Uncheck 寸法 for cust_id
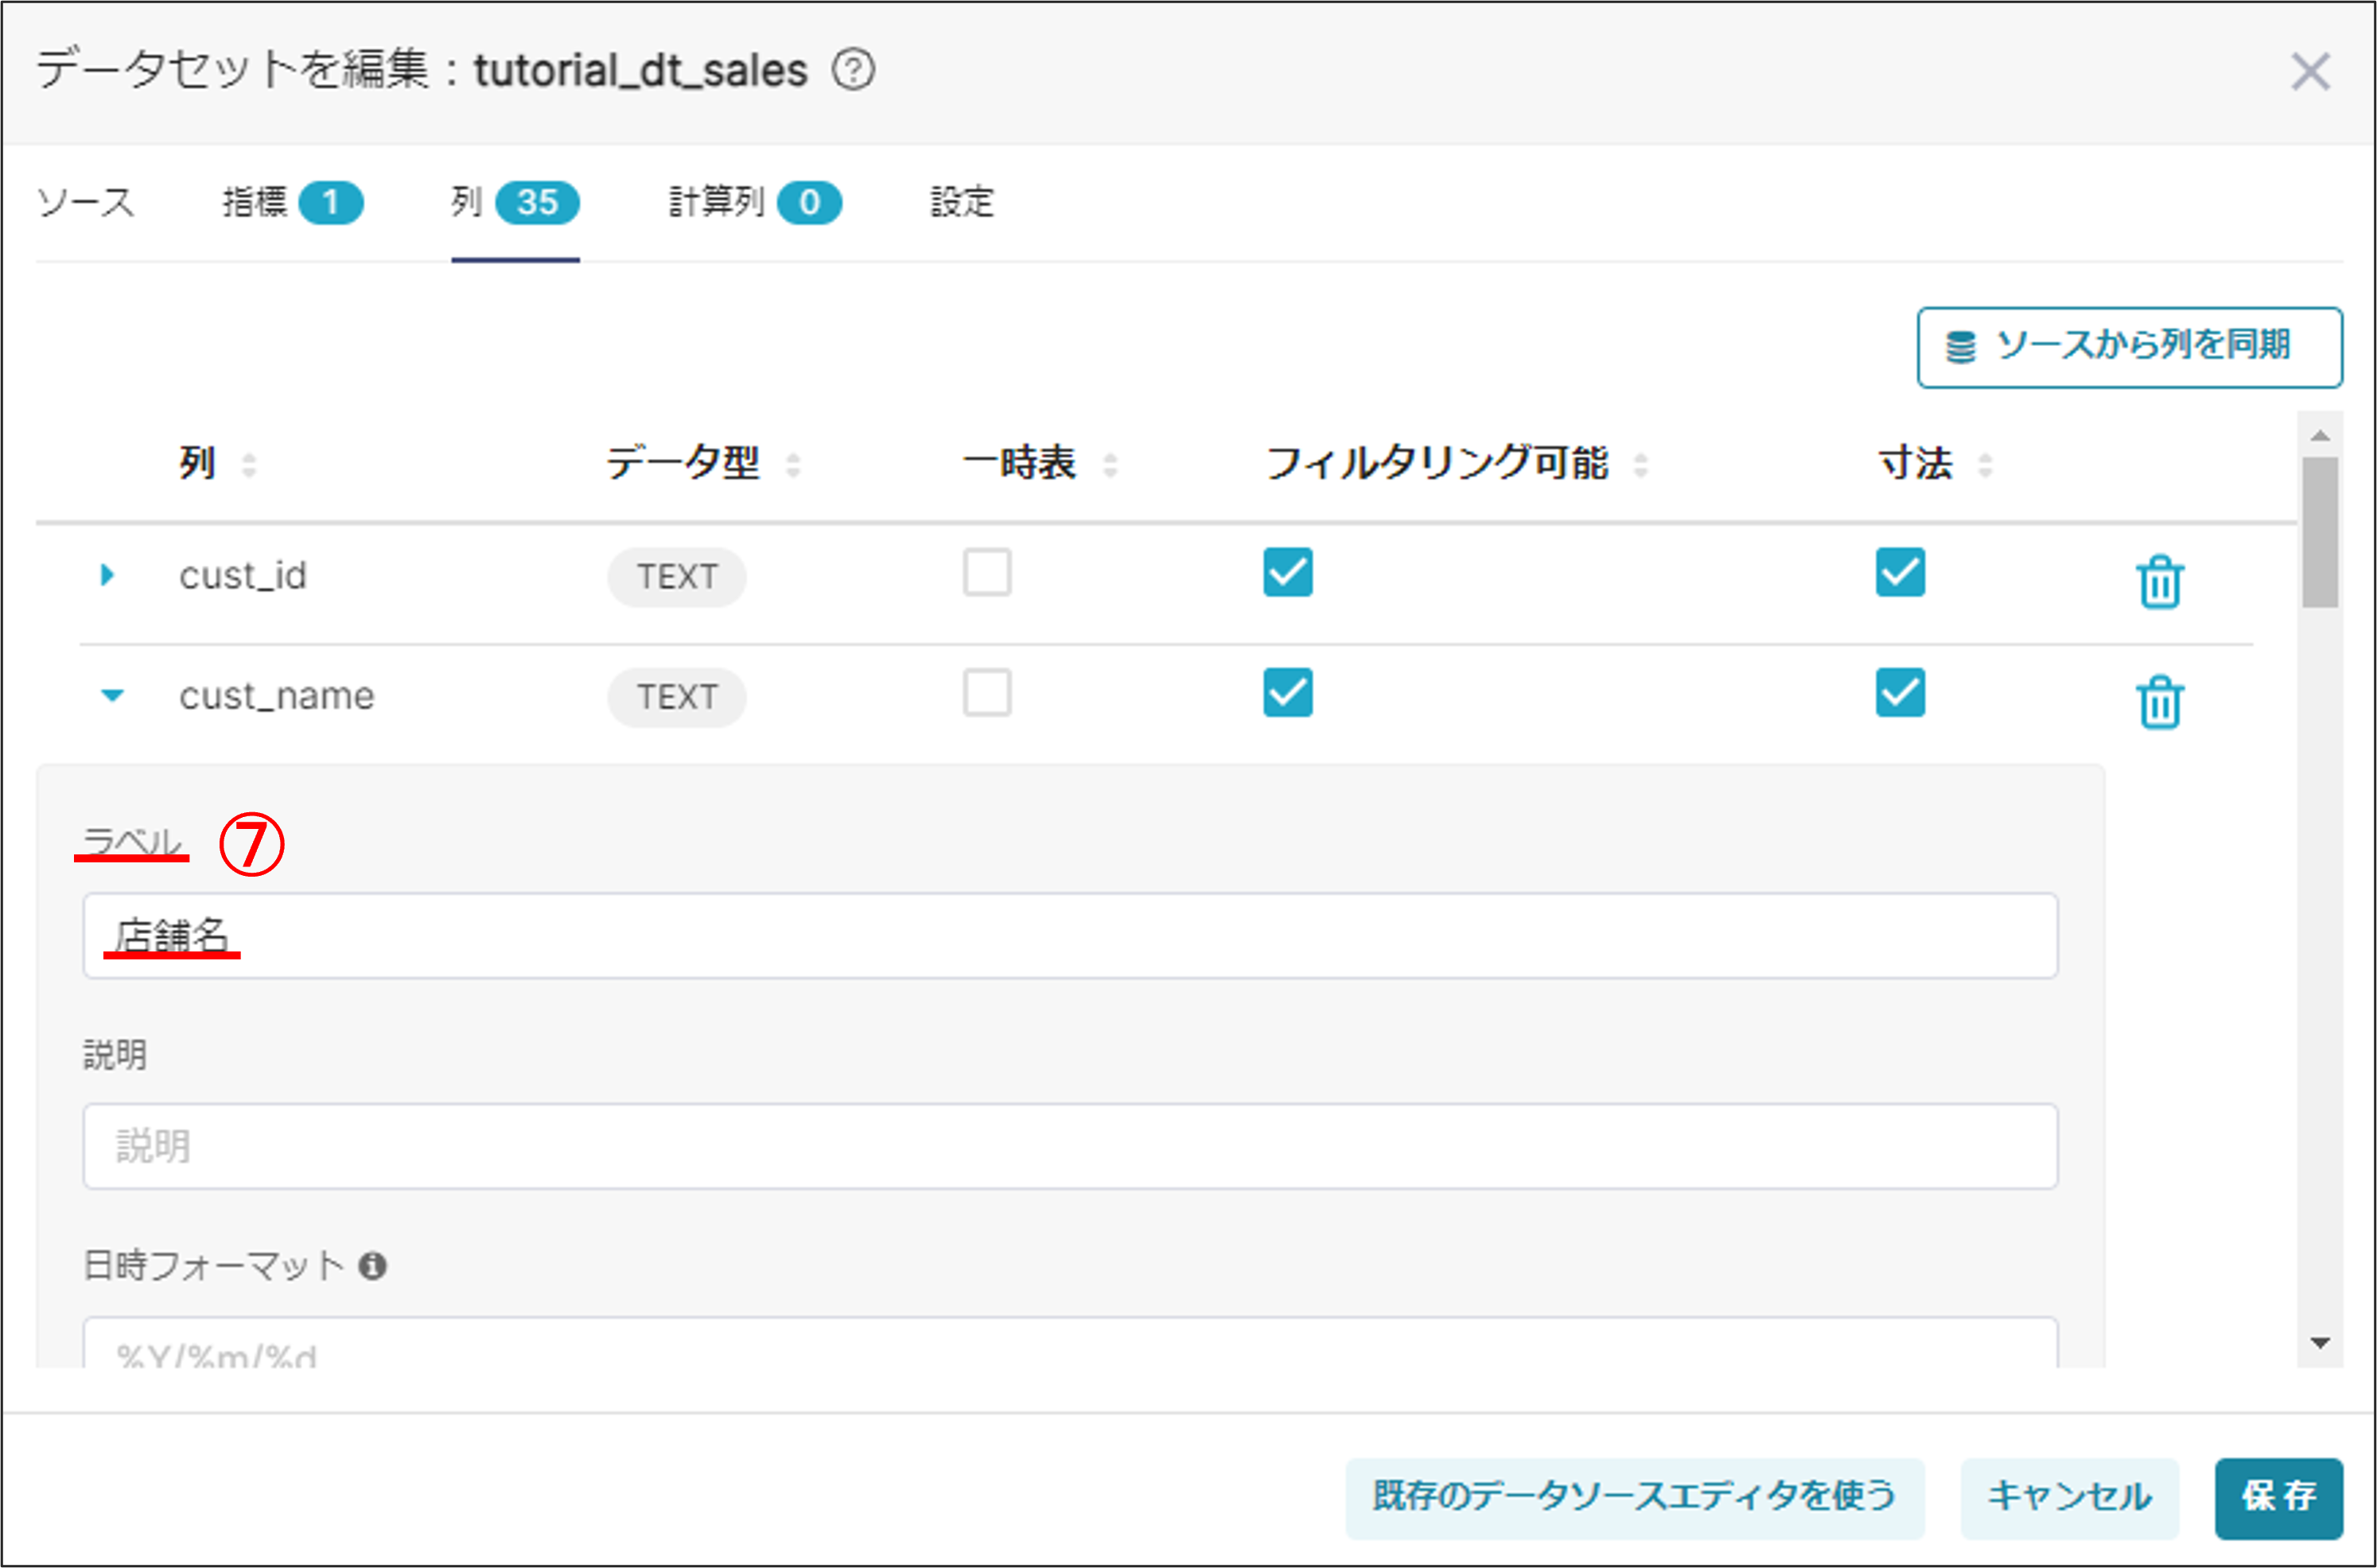2377x1568 pixels. coord(1900,572)
